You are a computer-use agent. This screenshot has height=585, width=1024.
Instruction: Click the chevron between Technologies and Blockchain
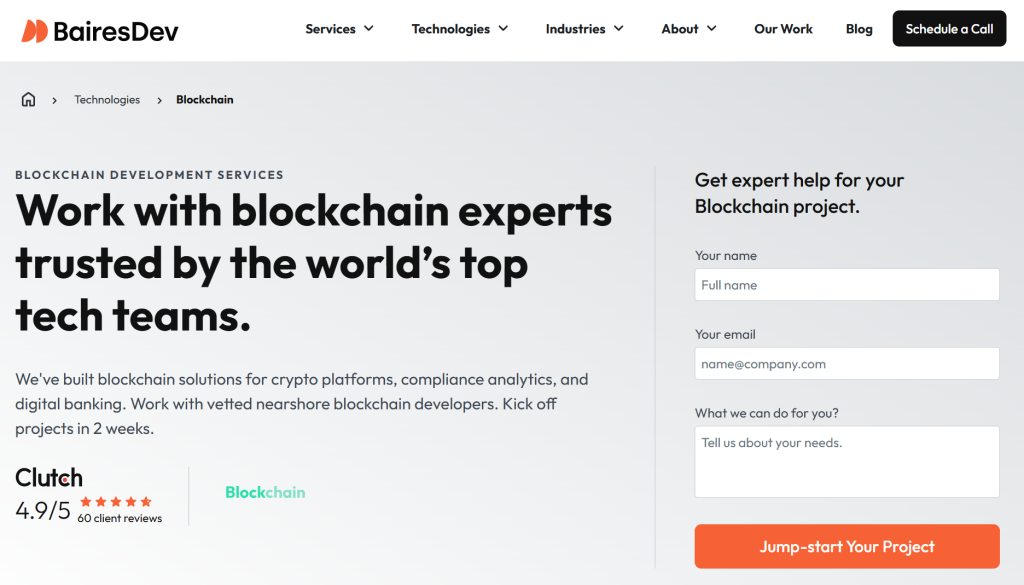[159, 100]
